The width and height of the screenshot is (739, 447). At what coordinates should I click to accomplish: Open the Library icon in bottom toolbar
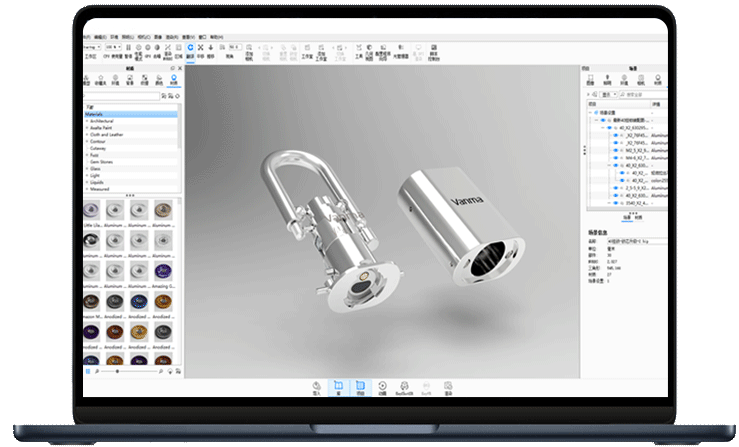click(338, 387)
